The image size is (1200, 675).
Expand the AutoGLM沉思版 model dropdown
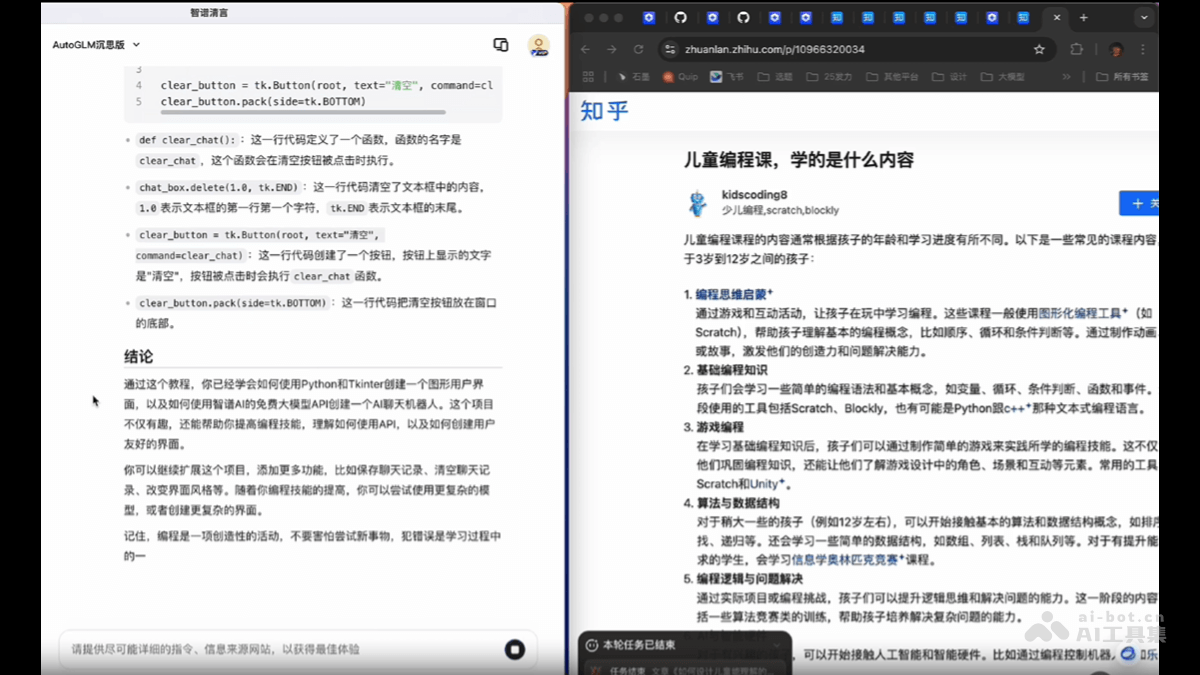click(x=95, y=45)
